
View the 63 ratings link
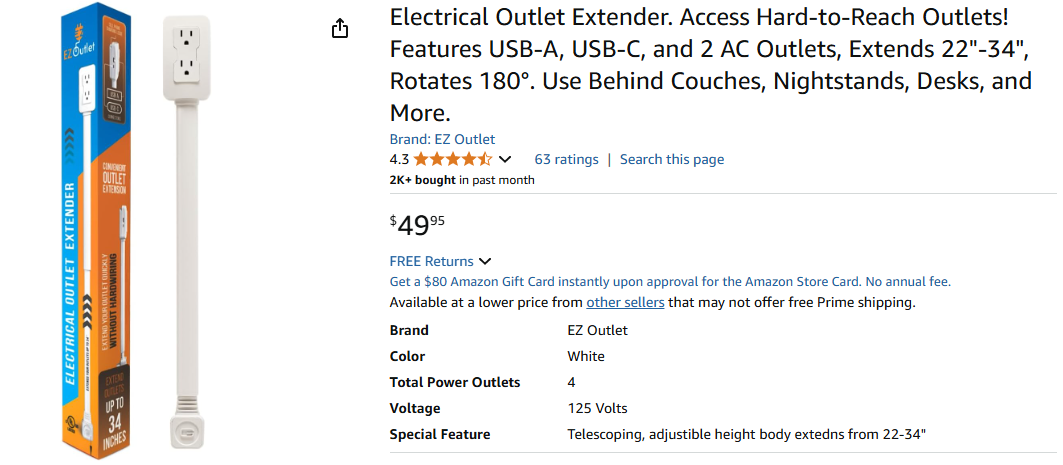click(567, 159)
